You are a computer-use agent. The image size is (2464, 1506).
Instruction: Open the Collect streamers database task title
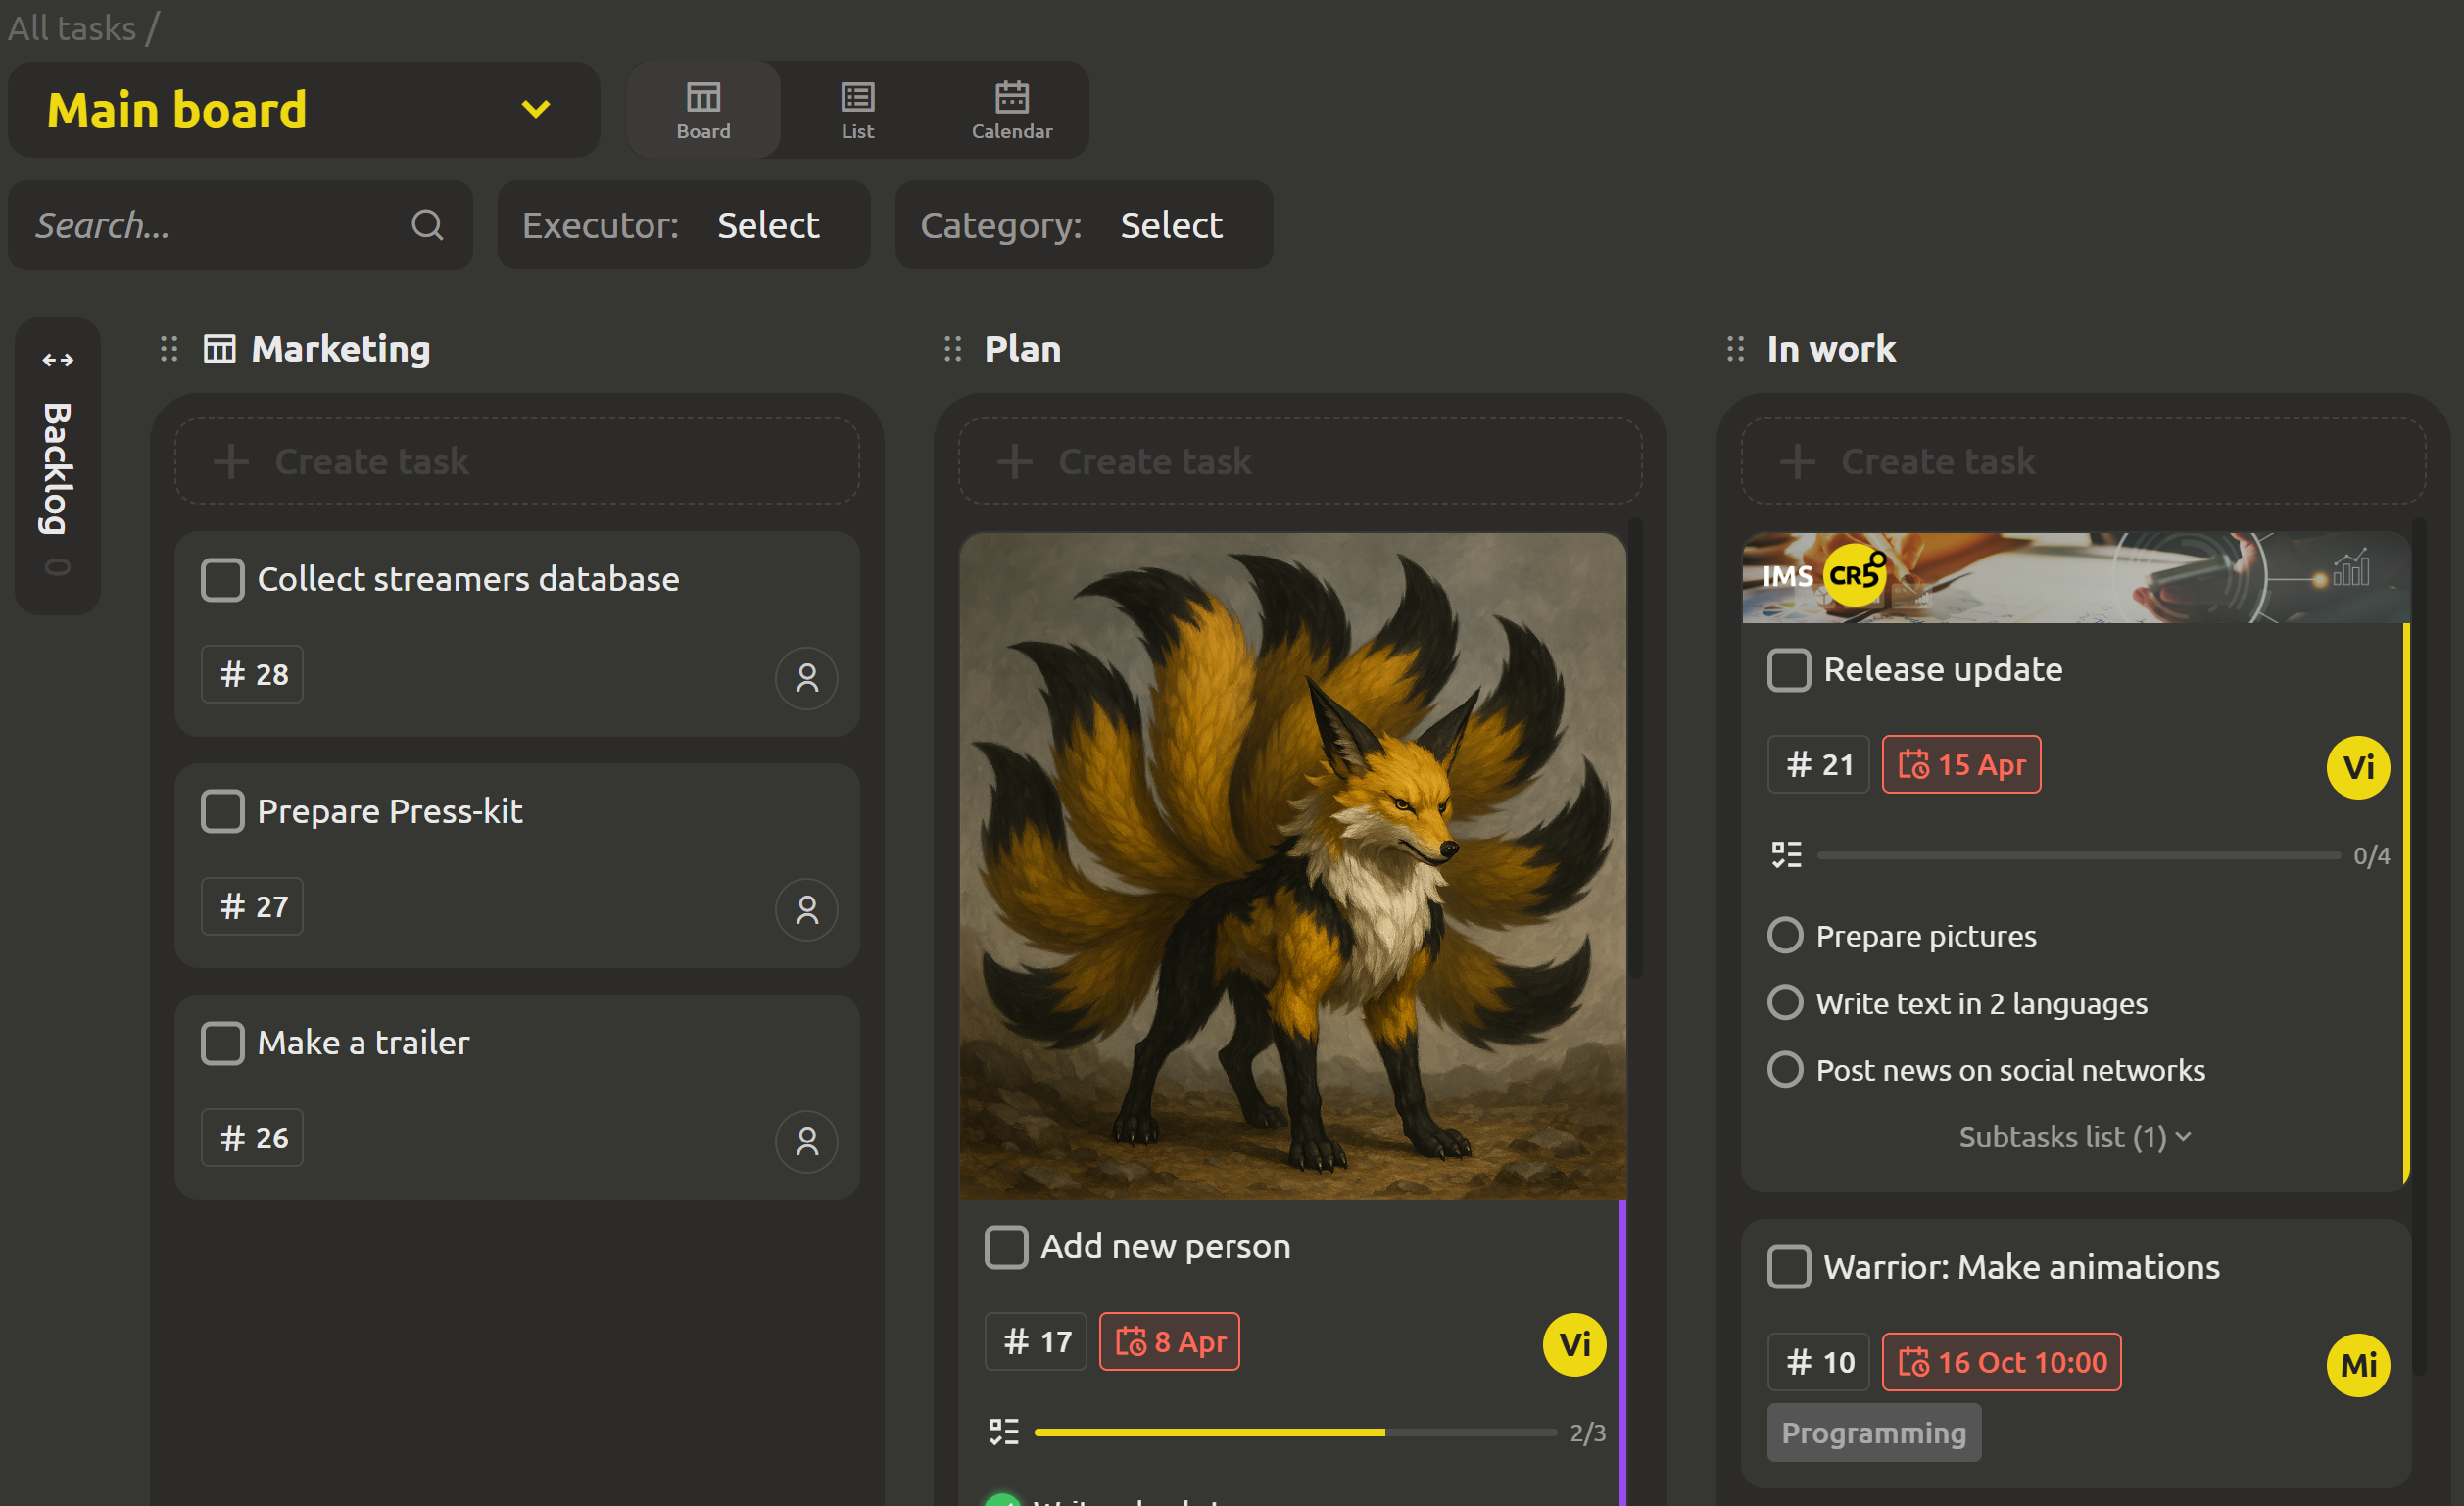[x=468, y=580]
